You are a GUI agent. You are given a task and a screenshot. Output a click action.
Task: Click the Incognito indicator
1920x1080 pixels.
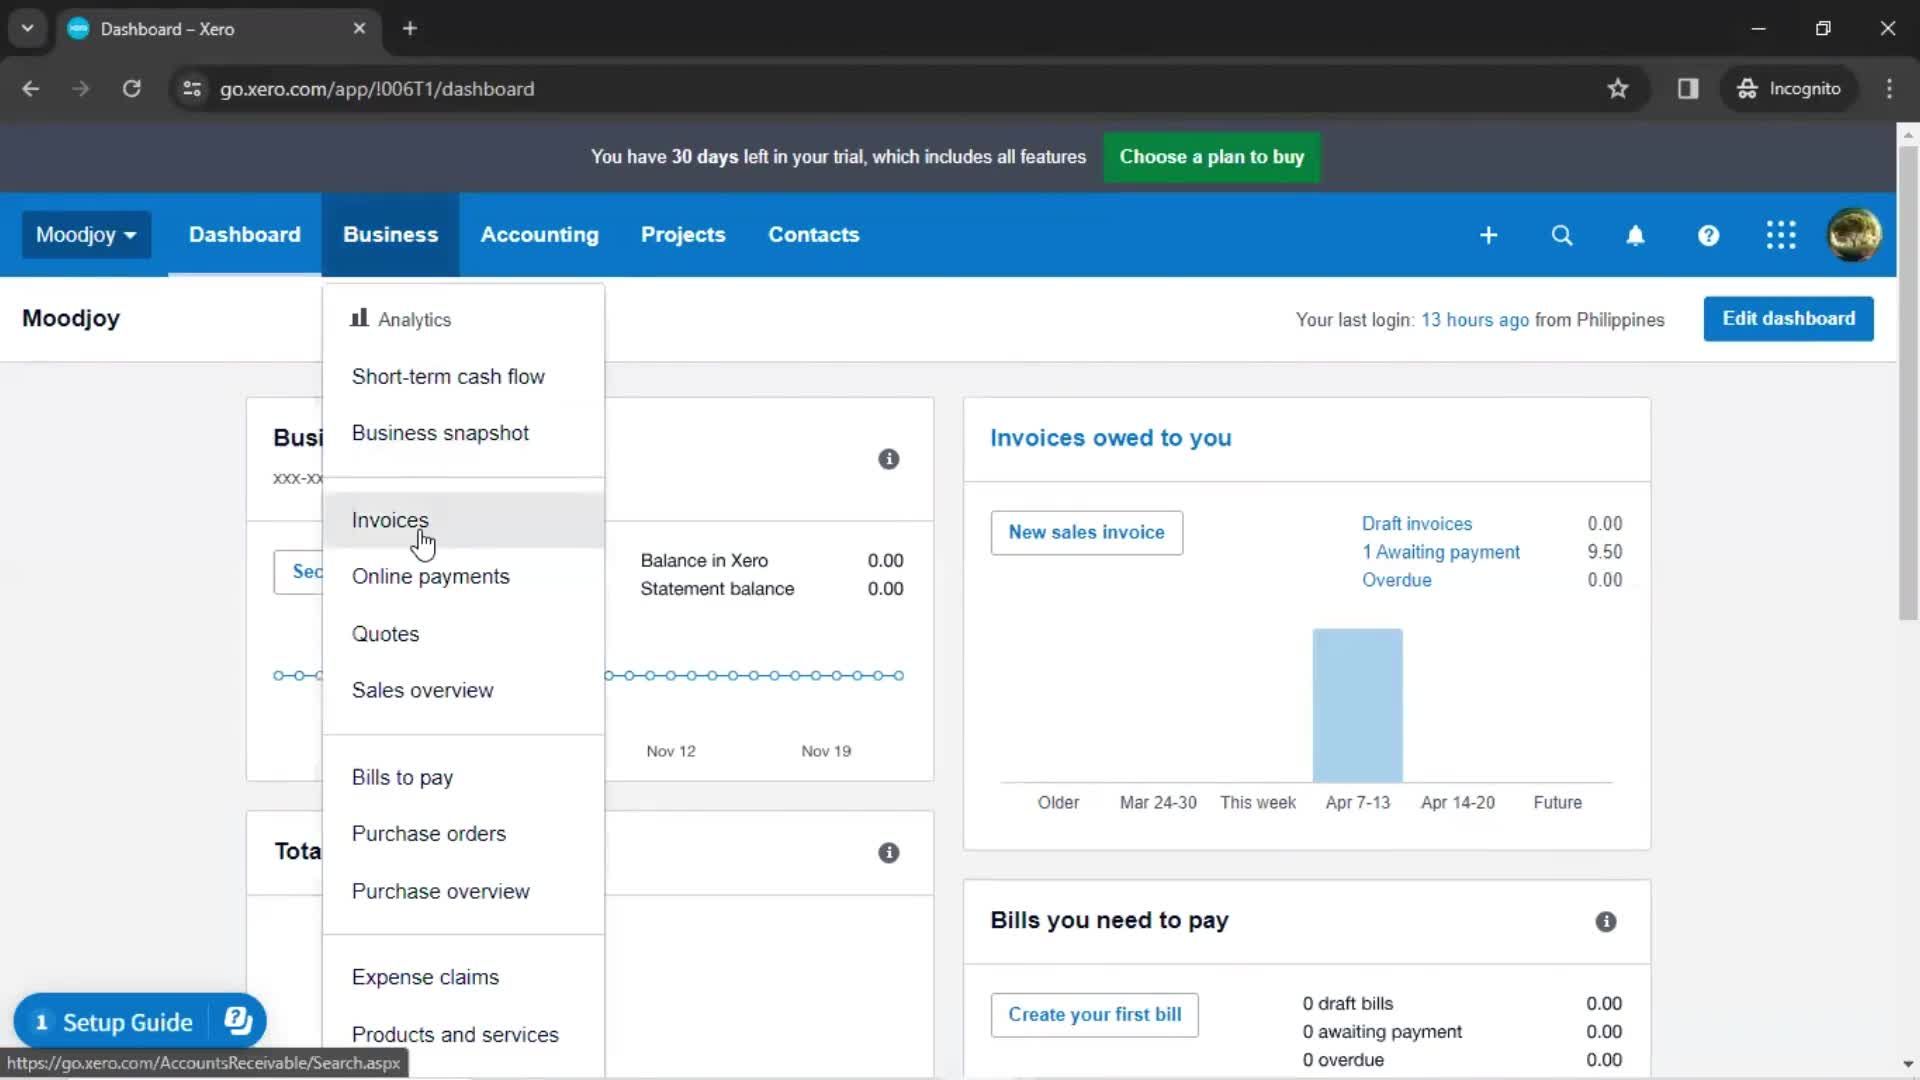point(1790,89)
